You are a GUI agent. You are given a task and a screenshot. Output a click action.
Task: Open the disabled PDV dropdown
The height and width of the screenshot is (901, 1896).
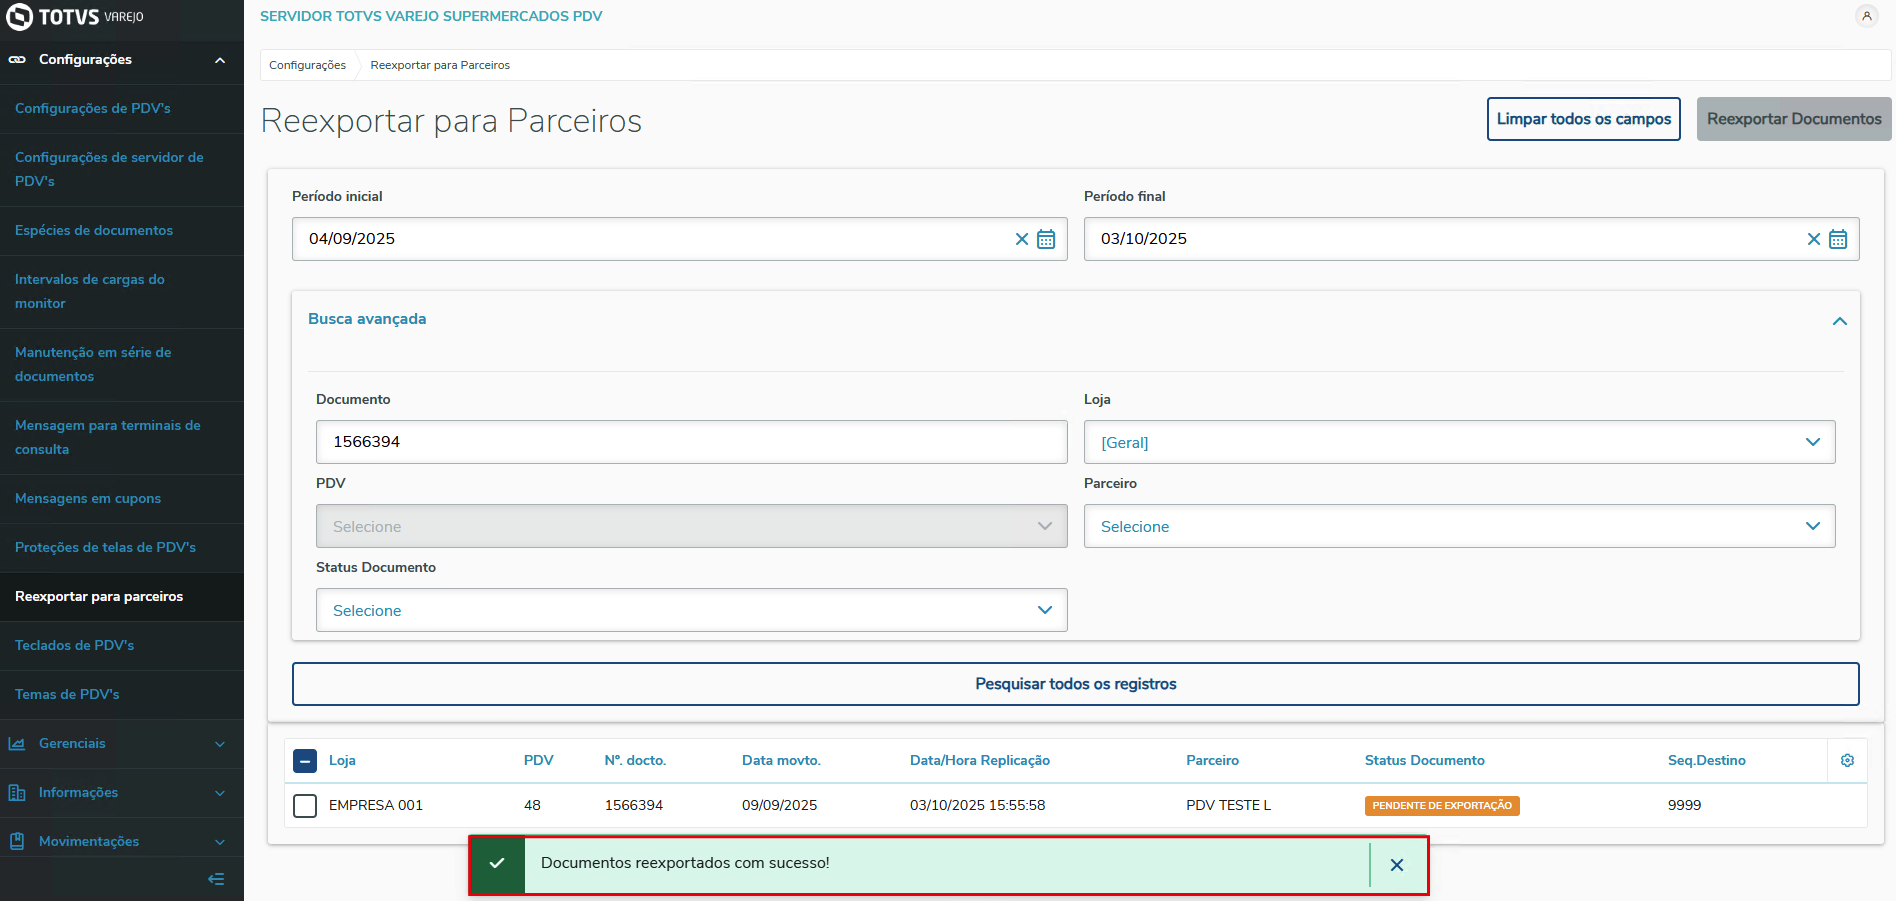pos(691,526)
